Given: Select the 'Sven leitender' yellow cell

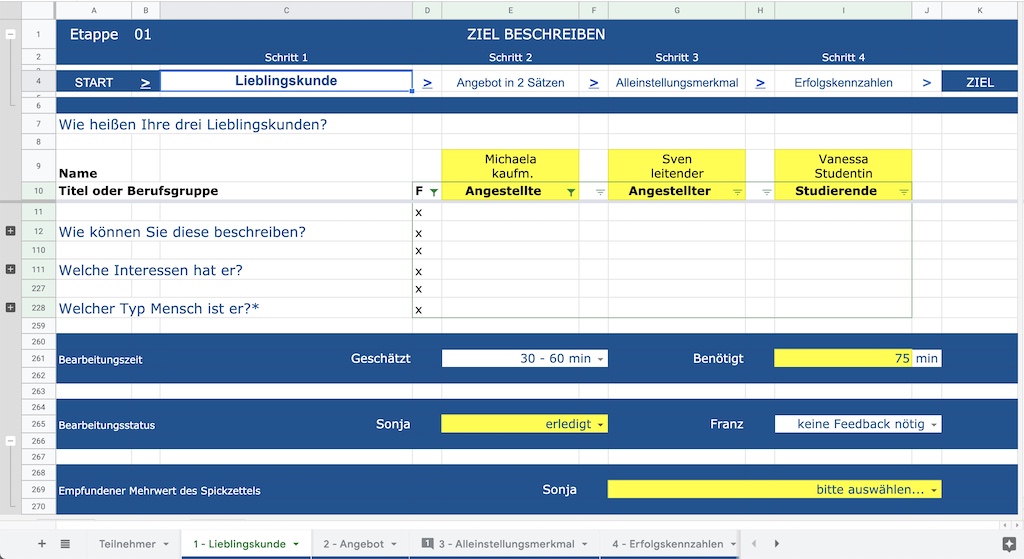Looking at the screenshot, I should pos(677,166).
